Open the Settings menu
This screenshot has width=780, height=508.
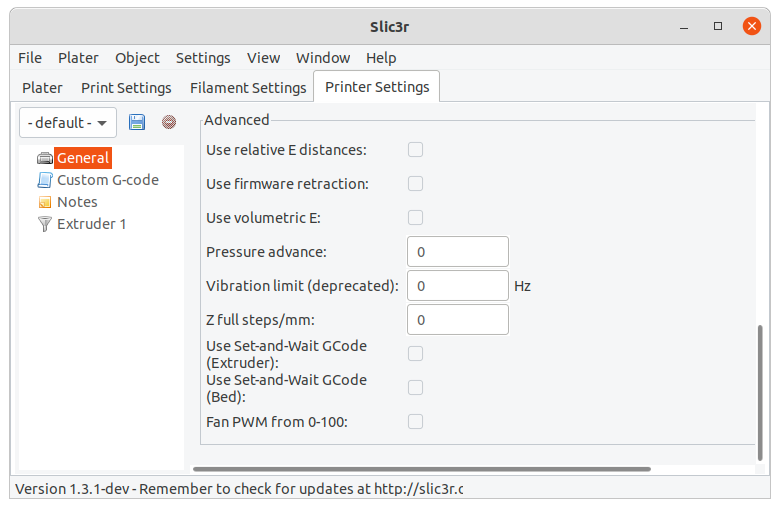203,58
